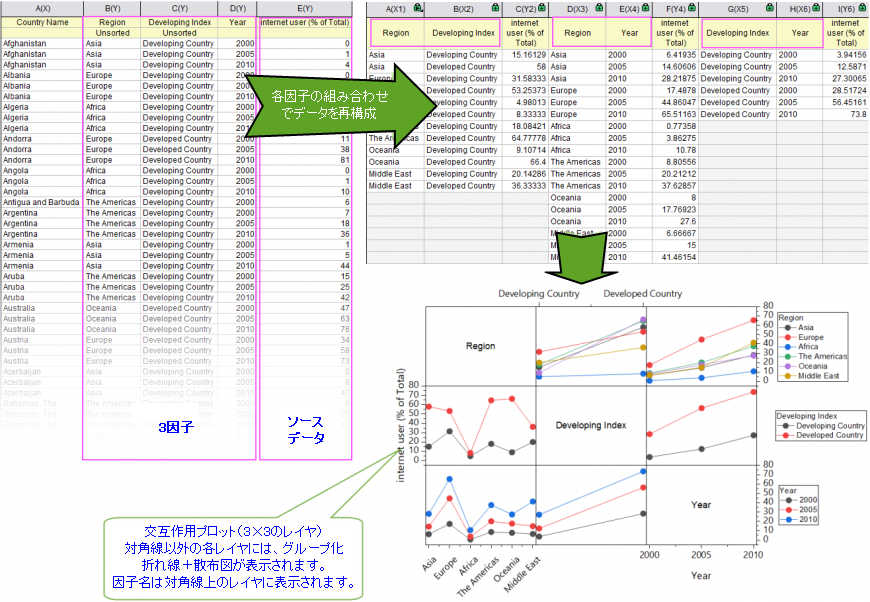
Task: Click The Americas tick label on graph X axis
Action: pos(478,576)
